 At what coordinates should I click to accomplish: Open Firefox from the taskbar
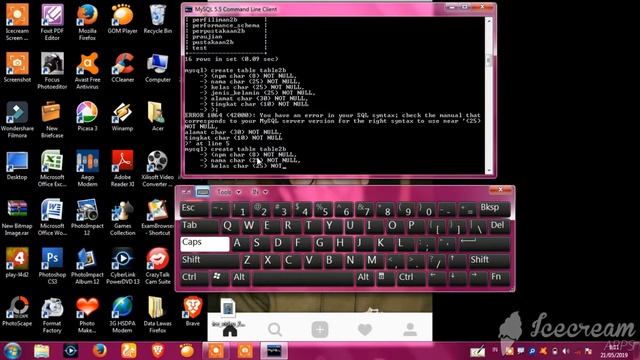[x=100, y=351]
